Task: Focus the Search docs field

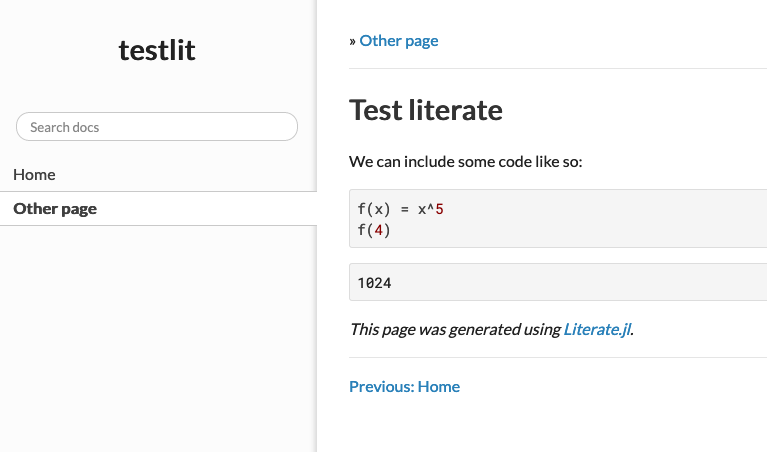Action: point(157,127)
